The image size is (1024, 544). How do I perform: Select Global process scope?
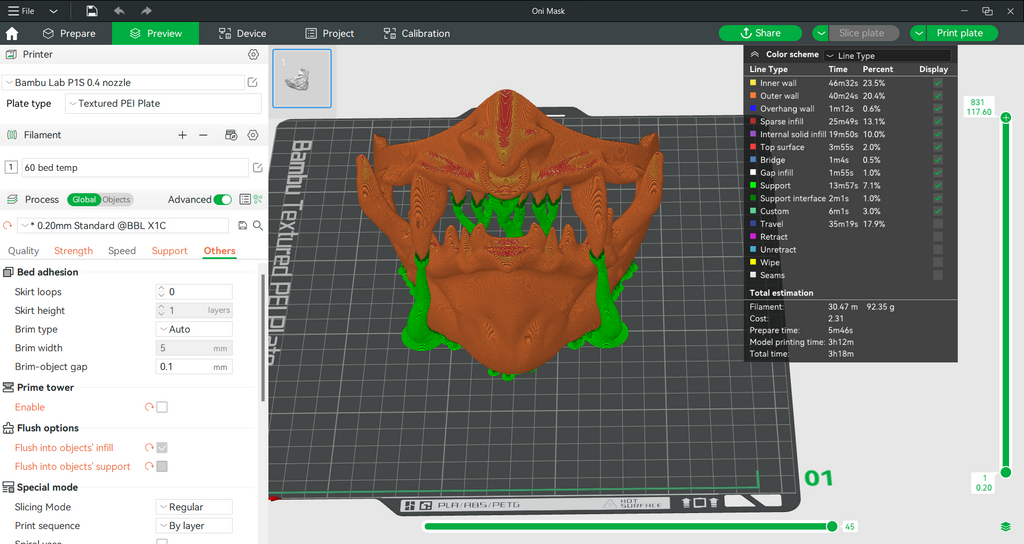(84, 200)
